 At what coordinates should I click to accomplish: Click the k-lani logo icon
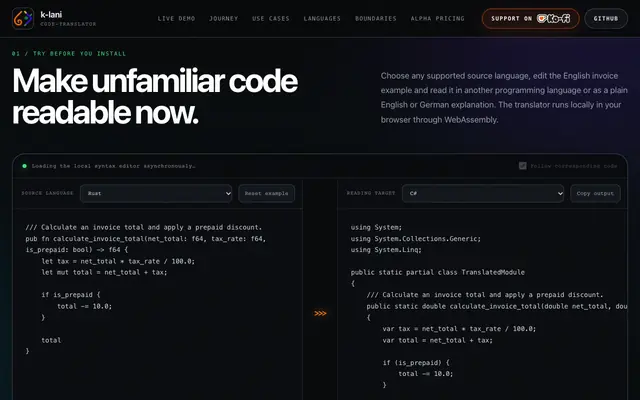tap(23, 18)
